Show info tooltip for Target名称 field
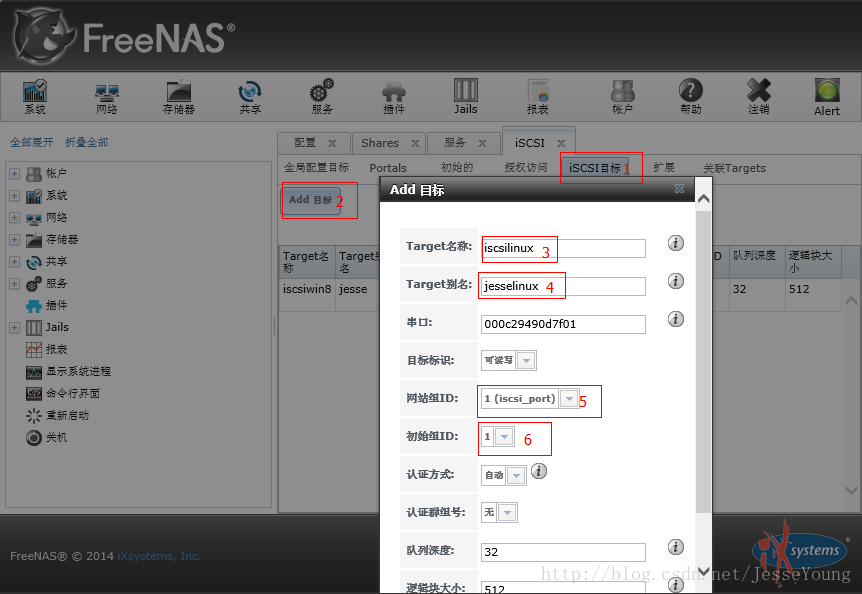 (676, 243)
